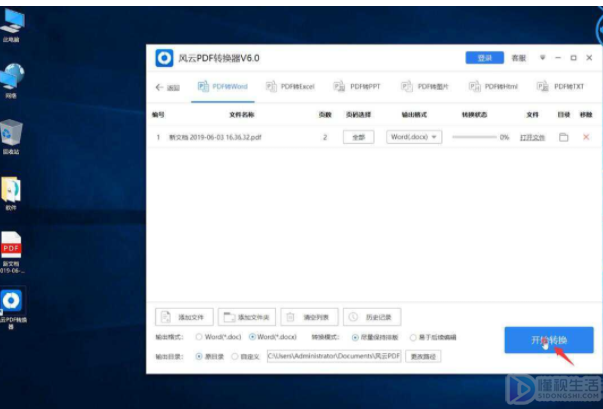Switch to the PDF转图片 tab
This screenshot has width=603, height=409.
click(x=425, y=86)
